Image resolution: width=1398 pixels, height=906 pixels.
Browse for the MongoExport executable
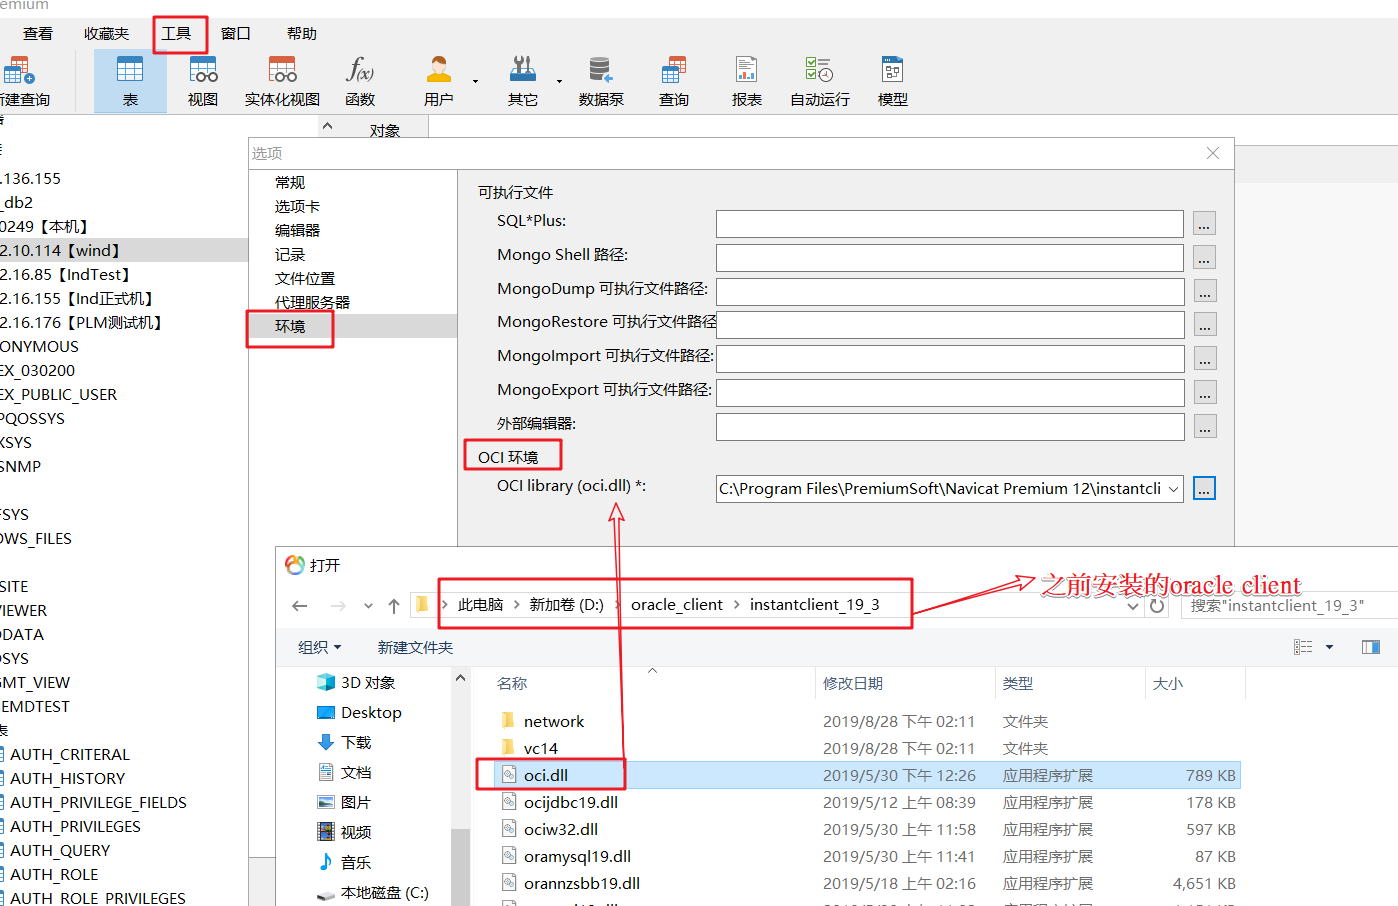point(1204,393)
